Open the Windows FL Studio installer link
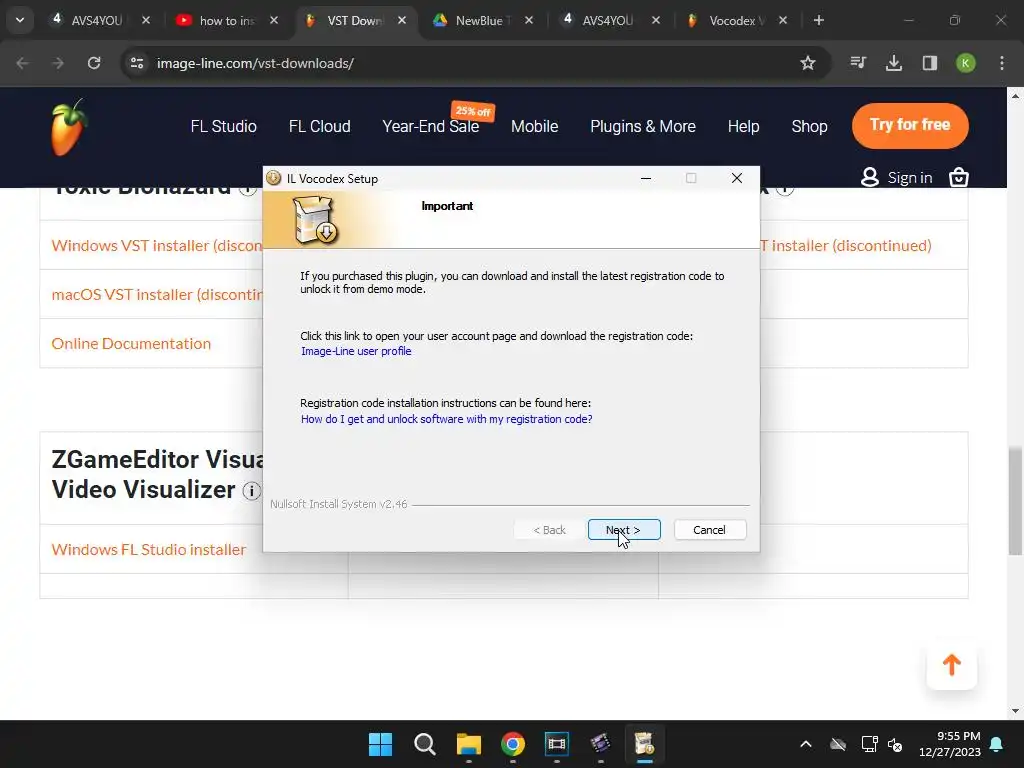This screenshot has width=1024, height=768. (149, 549)
